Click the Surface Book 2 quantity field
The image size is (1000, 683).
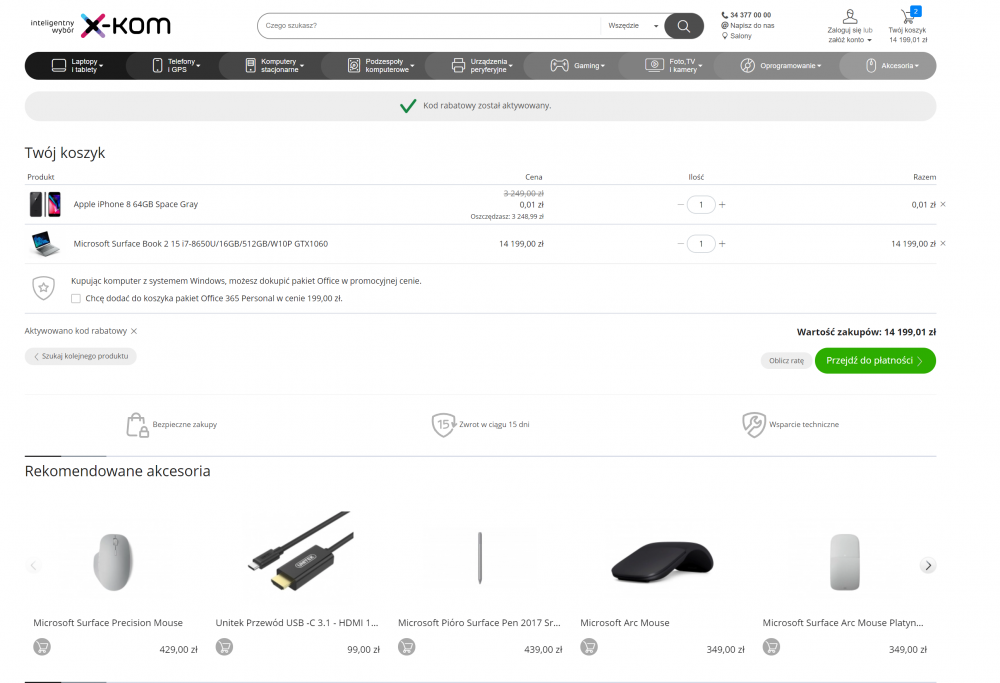pos(701,244)
